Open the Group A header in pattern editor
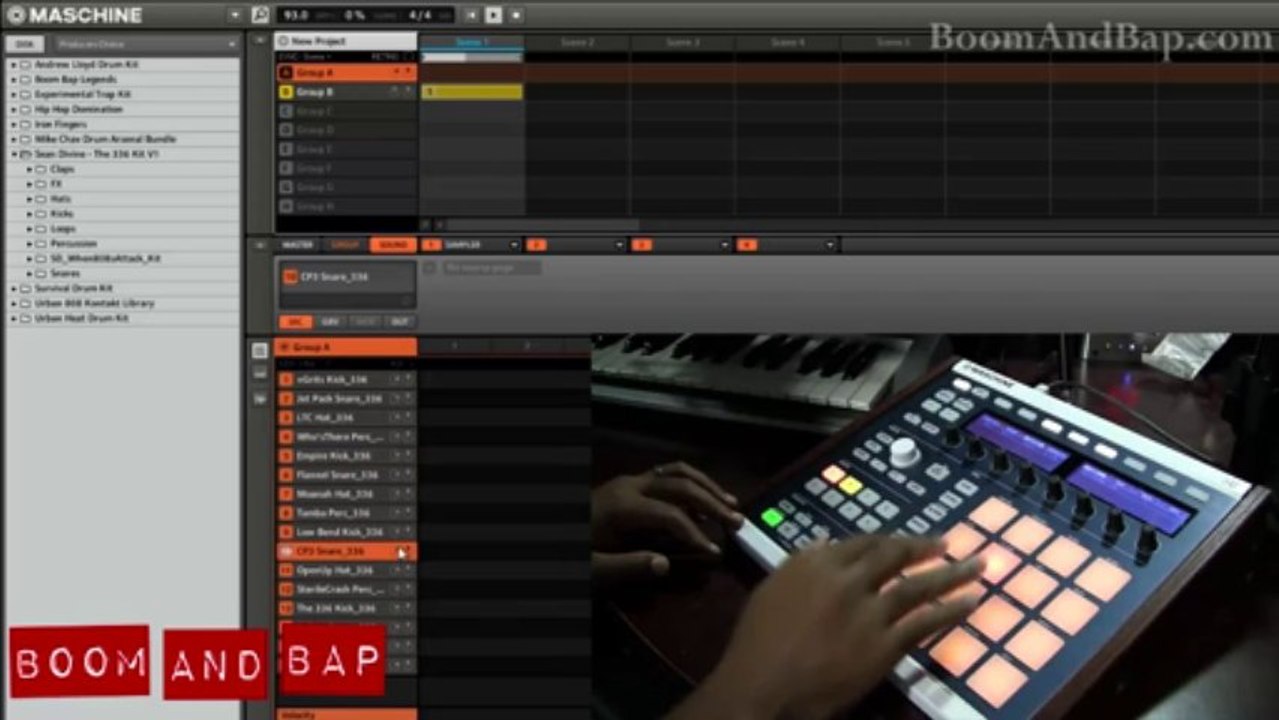The width and height of the screenshot is (1279, 720). (x=346, y=347)
